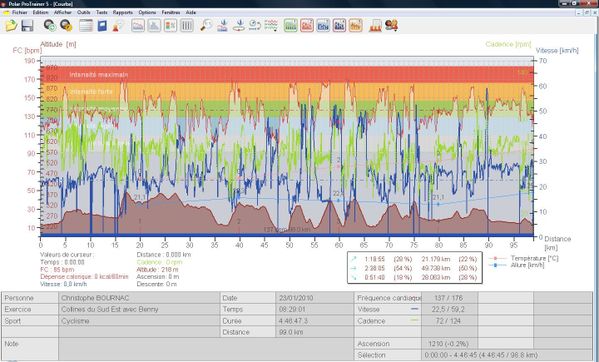Click the uphill row 1:18:55 in summary box
The image size is (599, 362).
click(x=414, y=259)
